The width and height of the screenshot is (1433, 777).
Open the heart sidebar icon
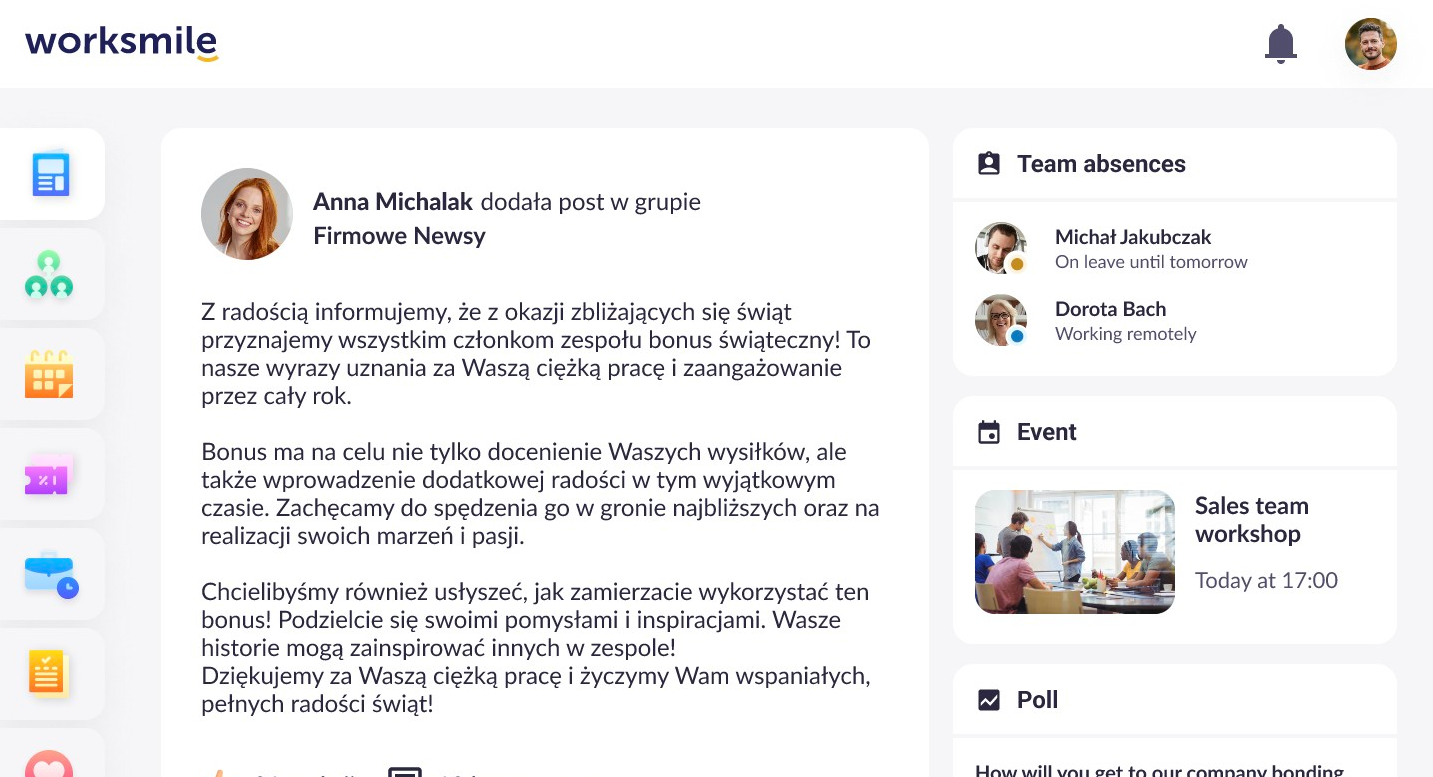click(49, 765)
